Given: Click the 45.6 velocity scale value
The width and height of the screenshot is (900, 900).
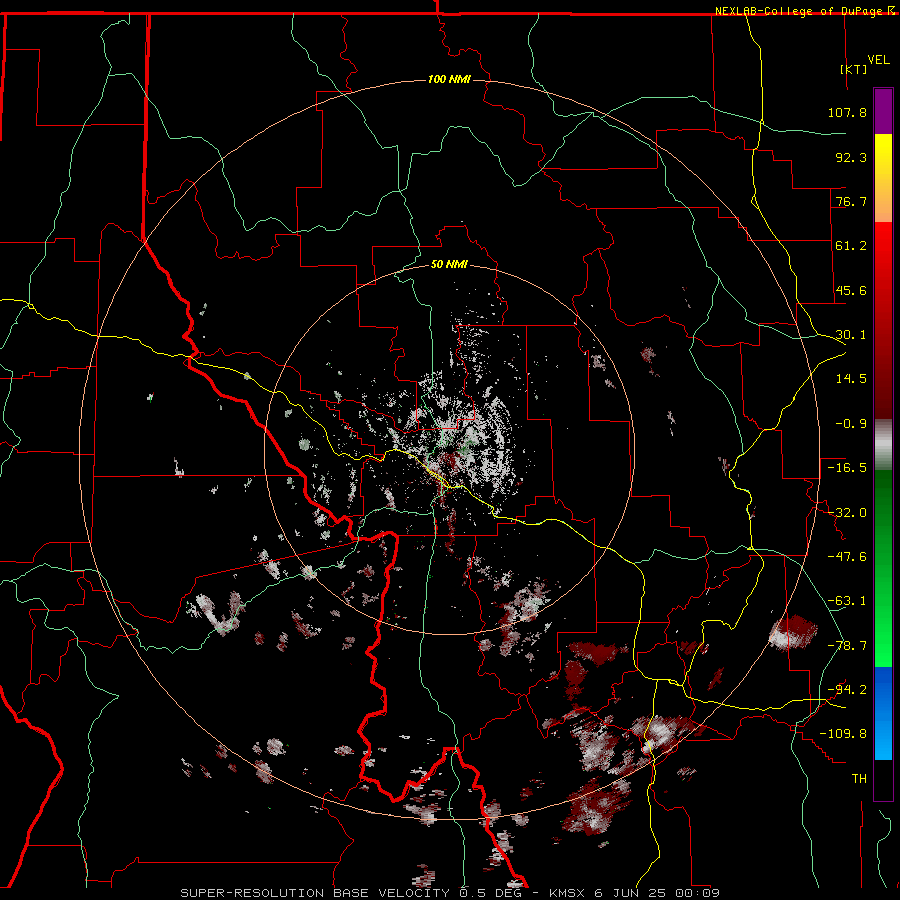Looking at the screenshot, I should tap(851, 290).
